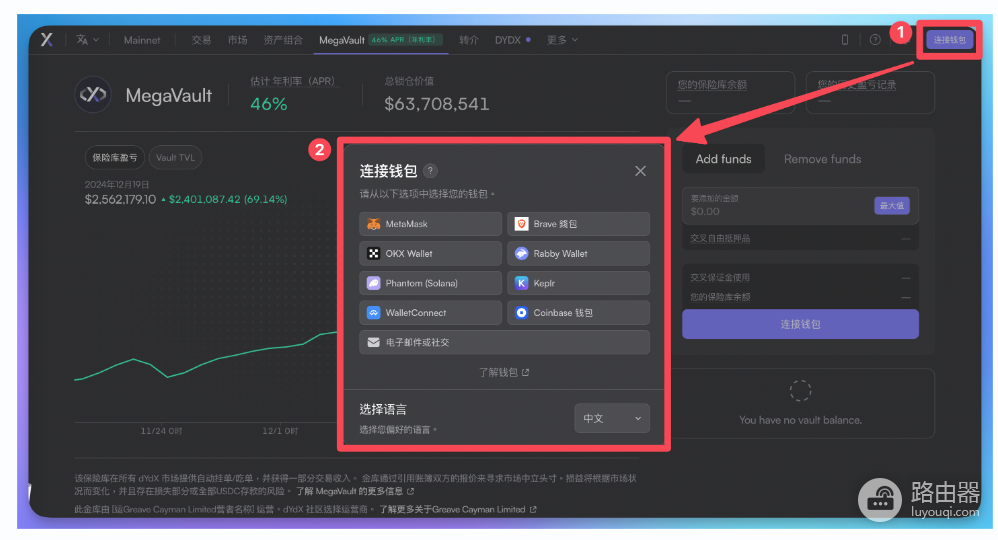This screenshot has width=998, height=540.
Task: Select the MegaVault nav tab
Action: (342, 40)
